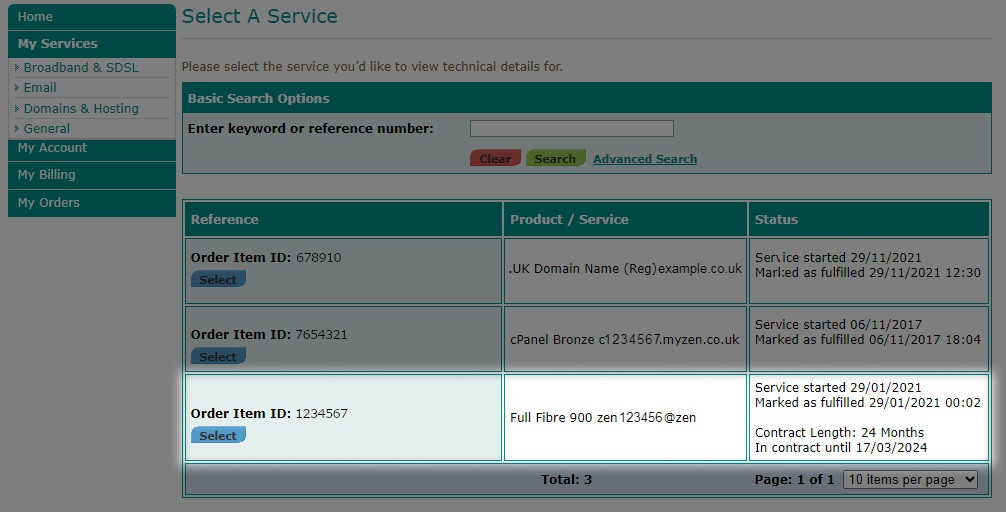This screenshot has width=1006, height=512.
Task: Open My Services section
Action: click(x=92, y=44)
